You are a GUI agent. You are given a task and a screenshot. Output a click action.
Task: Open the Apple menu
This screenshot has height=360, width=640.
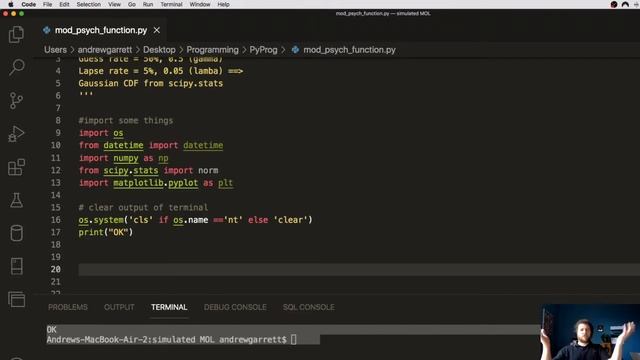pyautogui.click(x=11, y=4)
